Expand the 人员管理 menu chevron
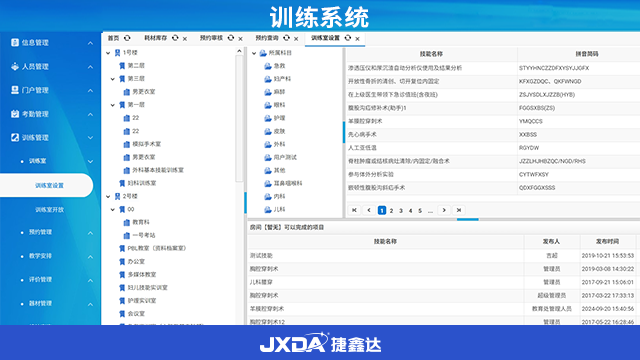This screenshot has height=360, width=640. click(90, 67)
